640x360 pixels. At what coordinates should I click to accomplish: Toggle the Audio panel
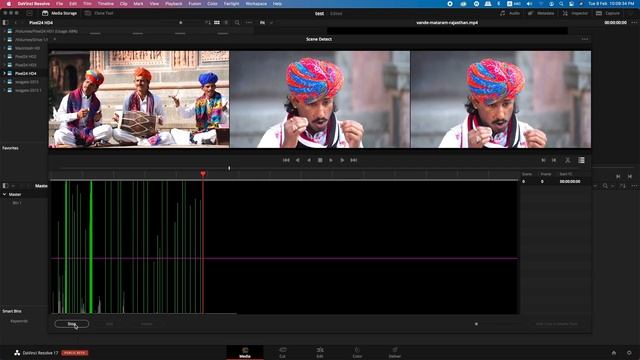(510, 13)
